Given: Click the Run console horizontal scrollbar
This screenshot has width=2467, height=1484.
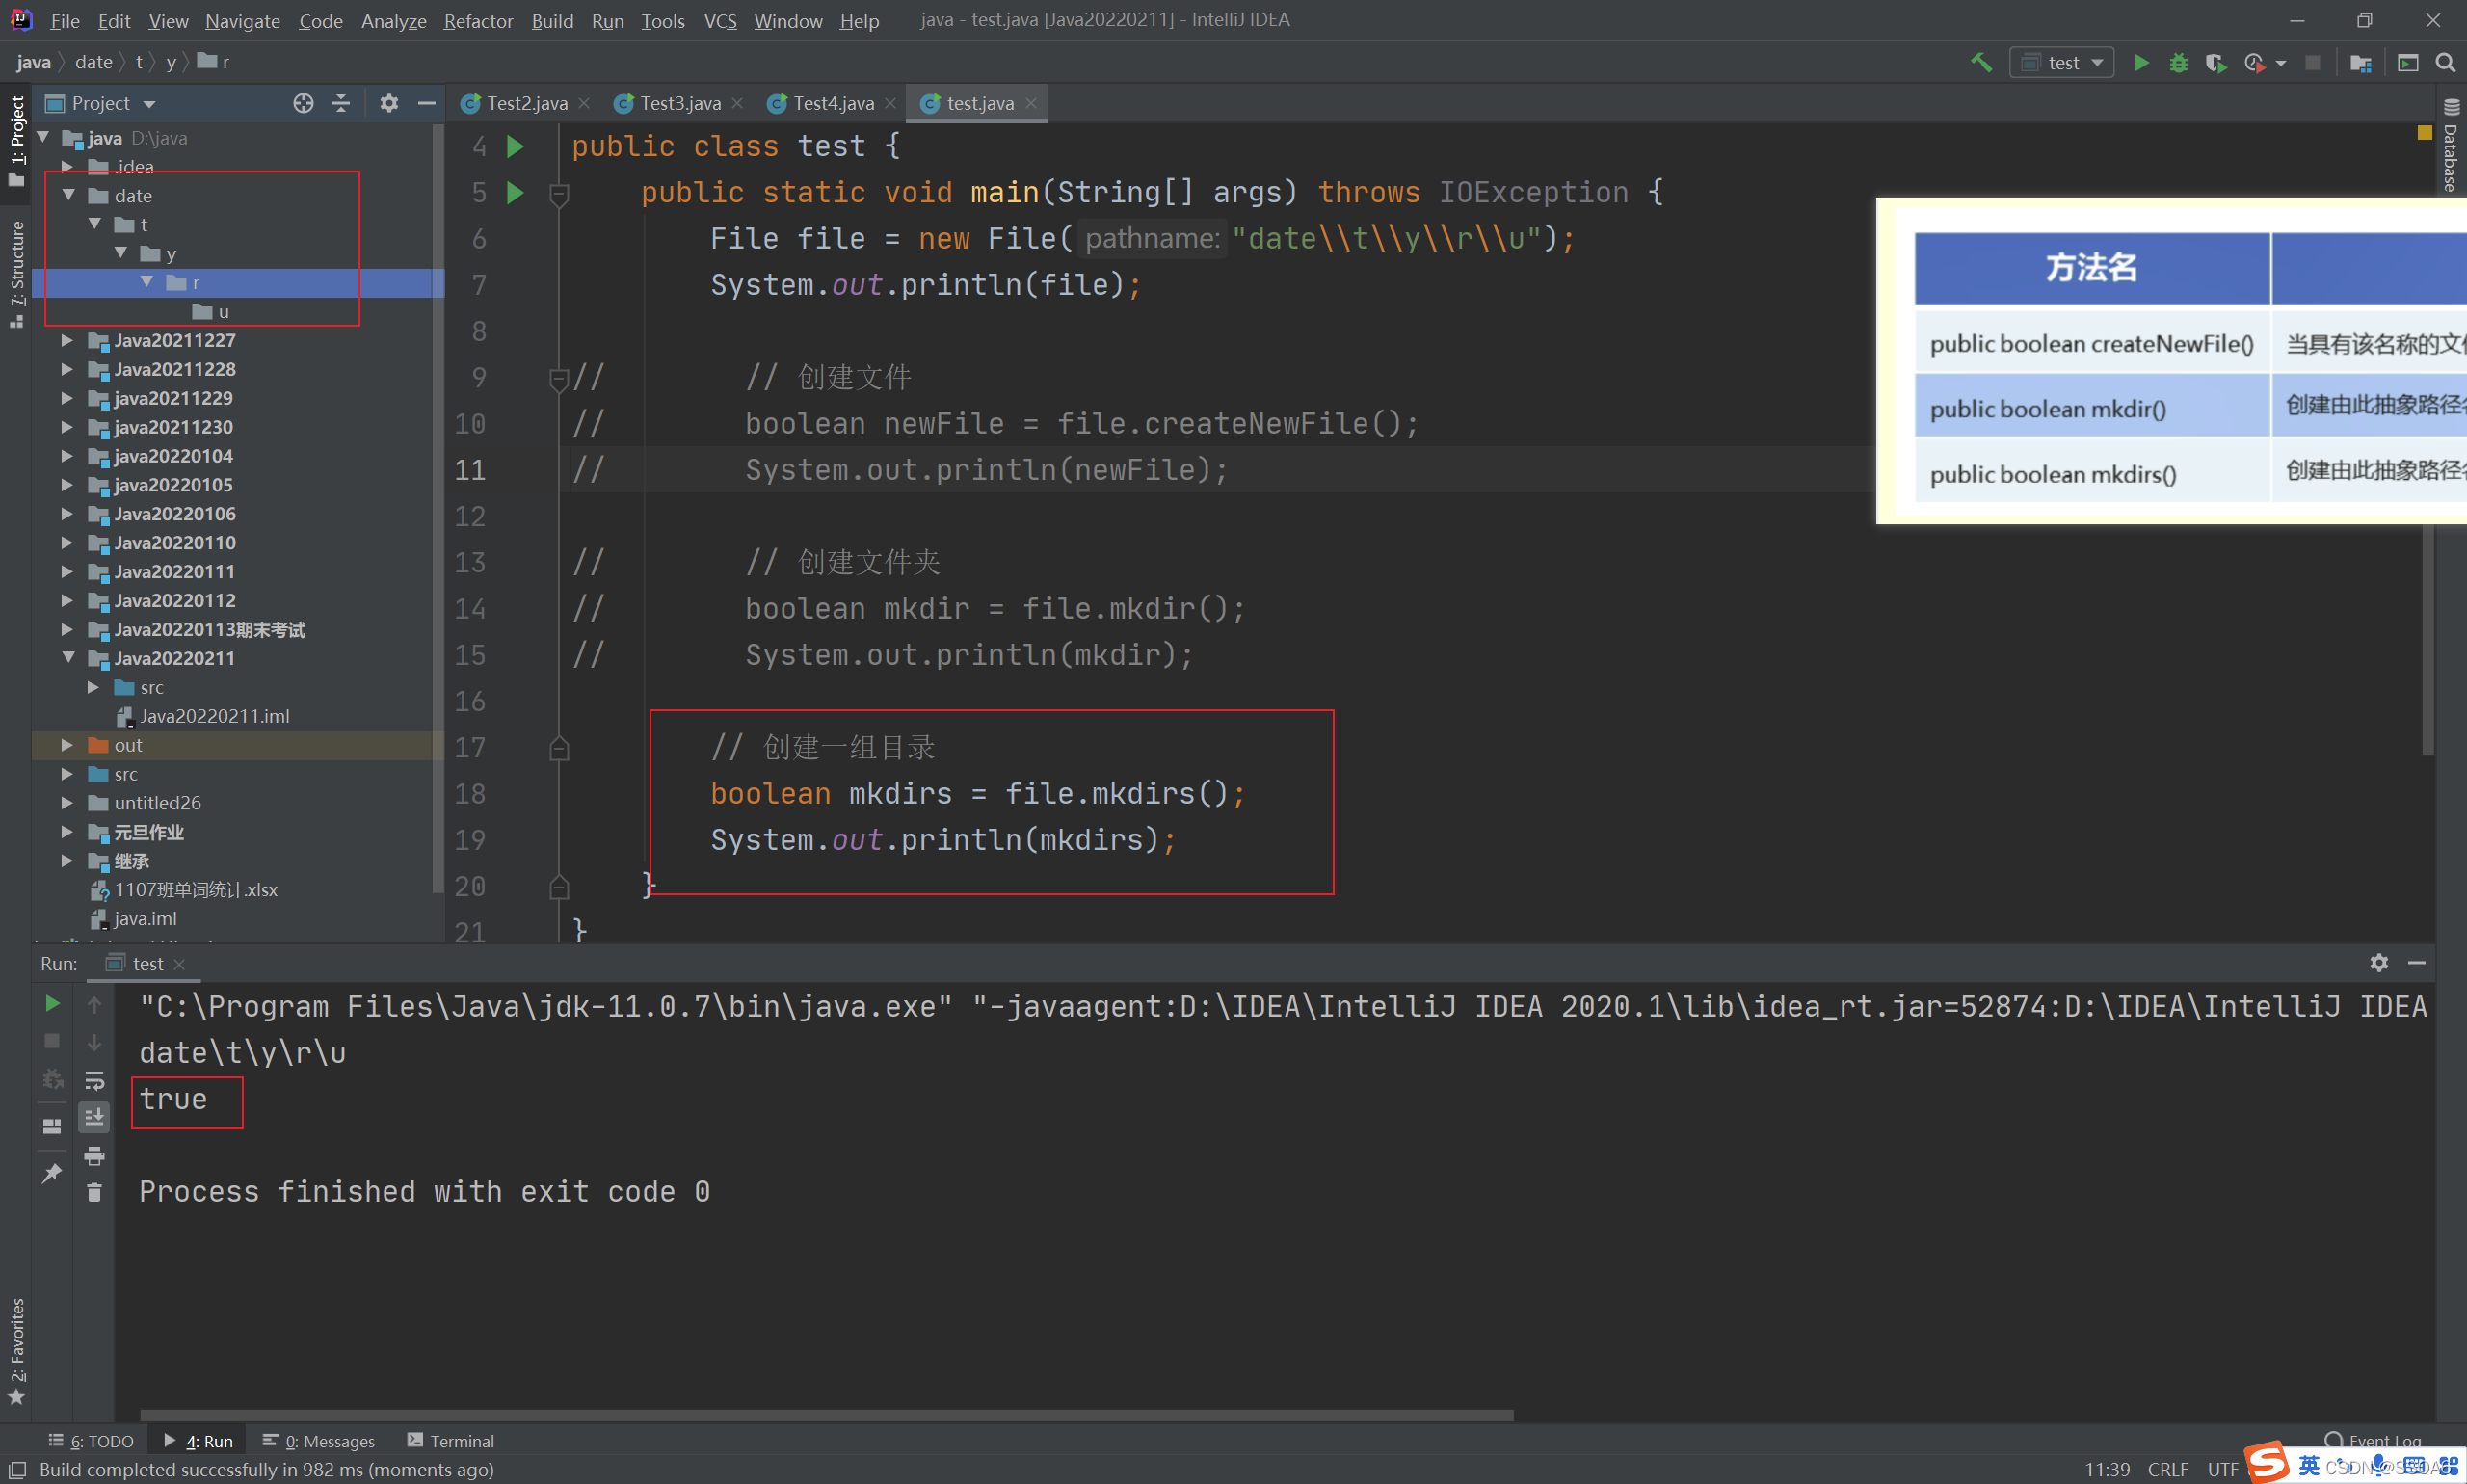Looking at the screenshot, I should [x=826, y=1415].
